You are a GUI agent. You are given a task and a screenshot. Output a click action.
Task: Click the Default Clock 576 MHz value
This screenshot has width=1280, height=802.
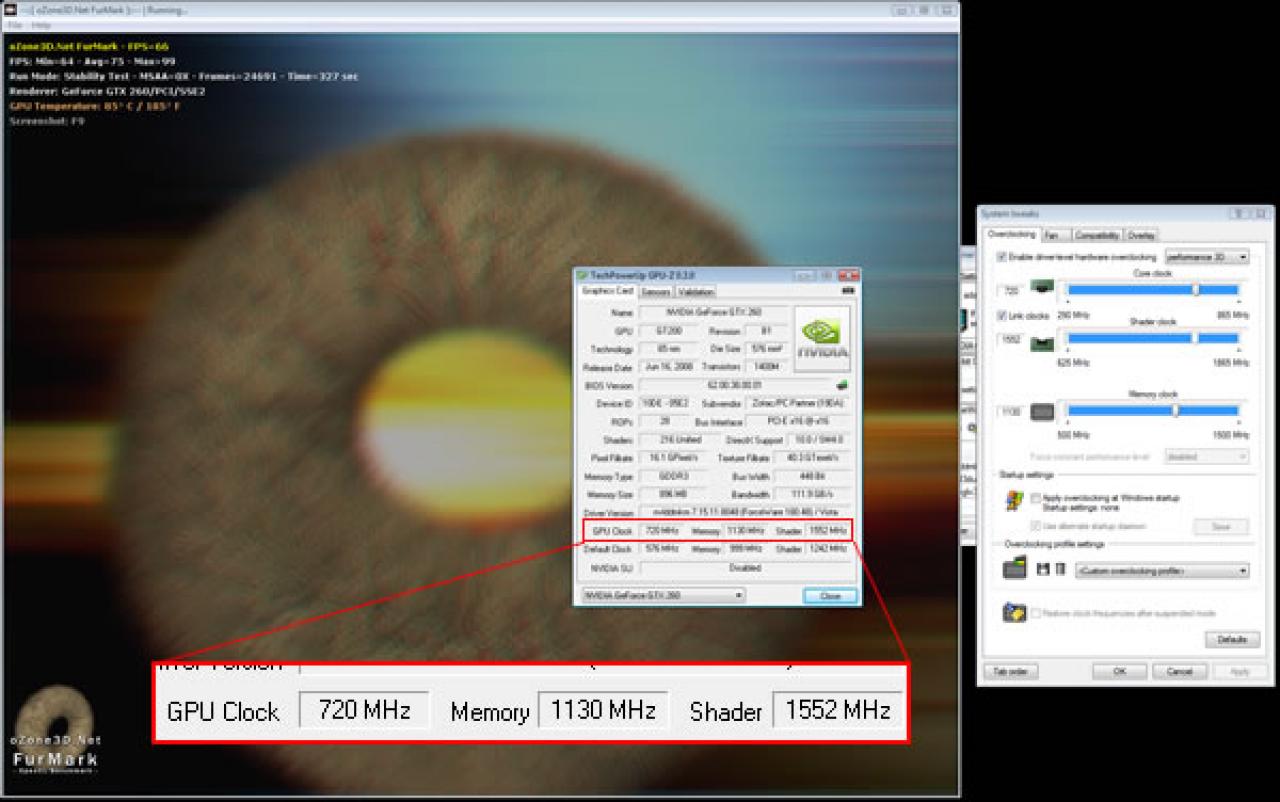[662, 549]
